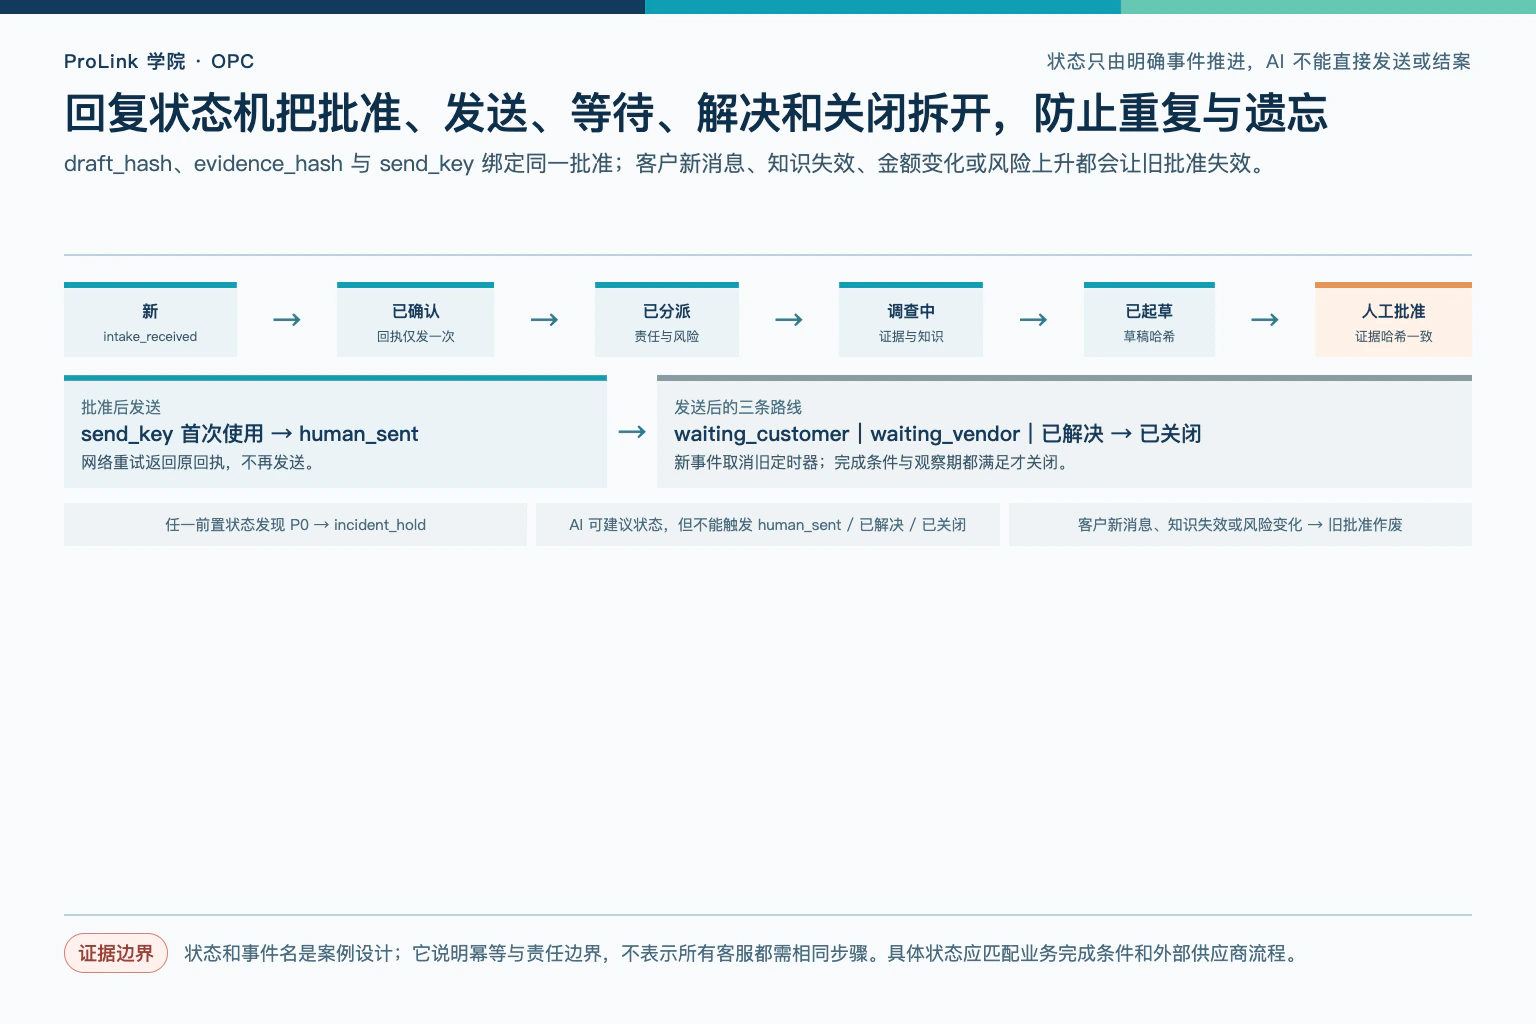Click the text 'send_key 首次使用 → human_sent'
This screenshot has width=1536, height=1024.
(x=250, y=434)
